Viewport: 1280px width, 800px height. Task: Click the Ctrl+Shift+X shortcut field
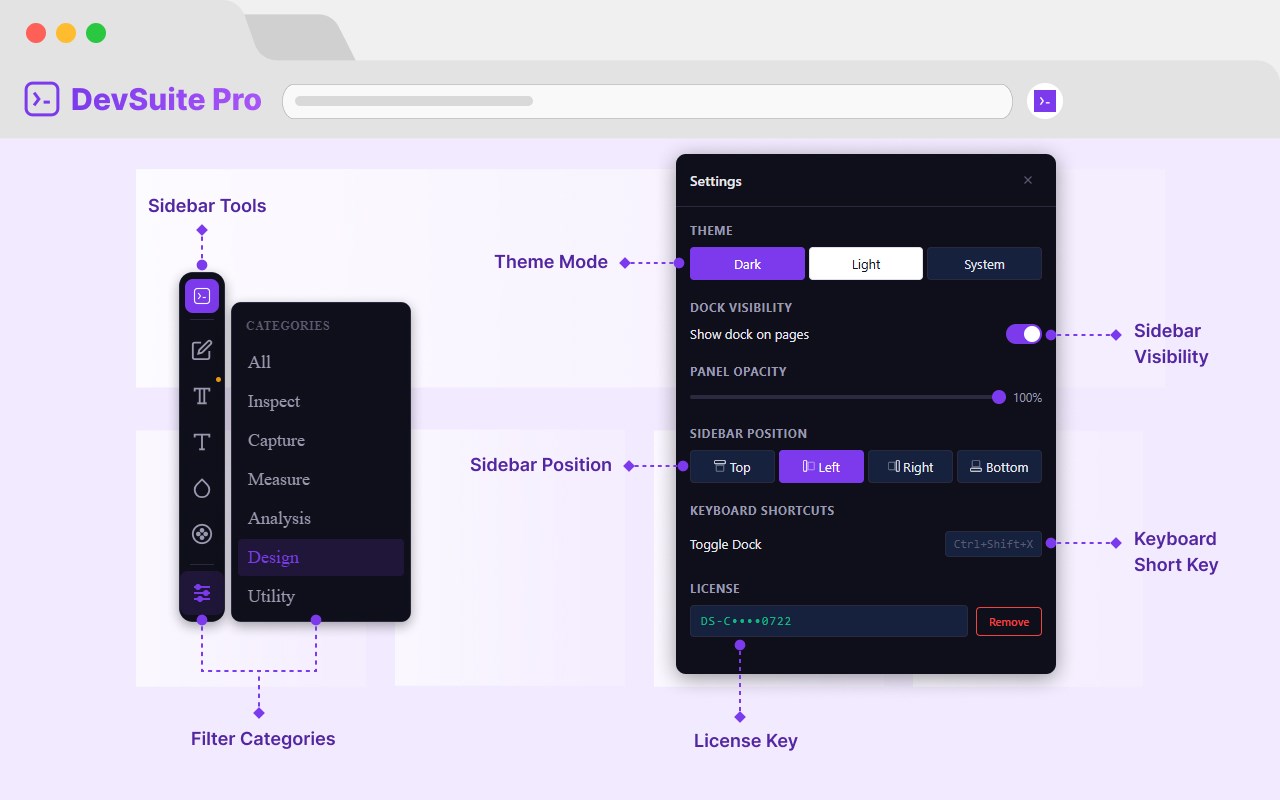coord(993,544)
